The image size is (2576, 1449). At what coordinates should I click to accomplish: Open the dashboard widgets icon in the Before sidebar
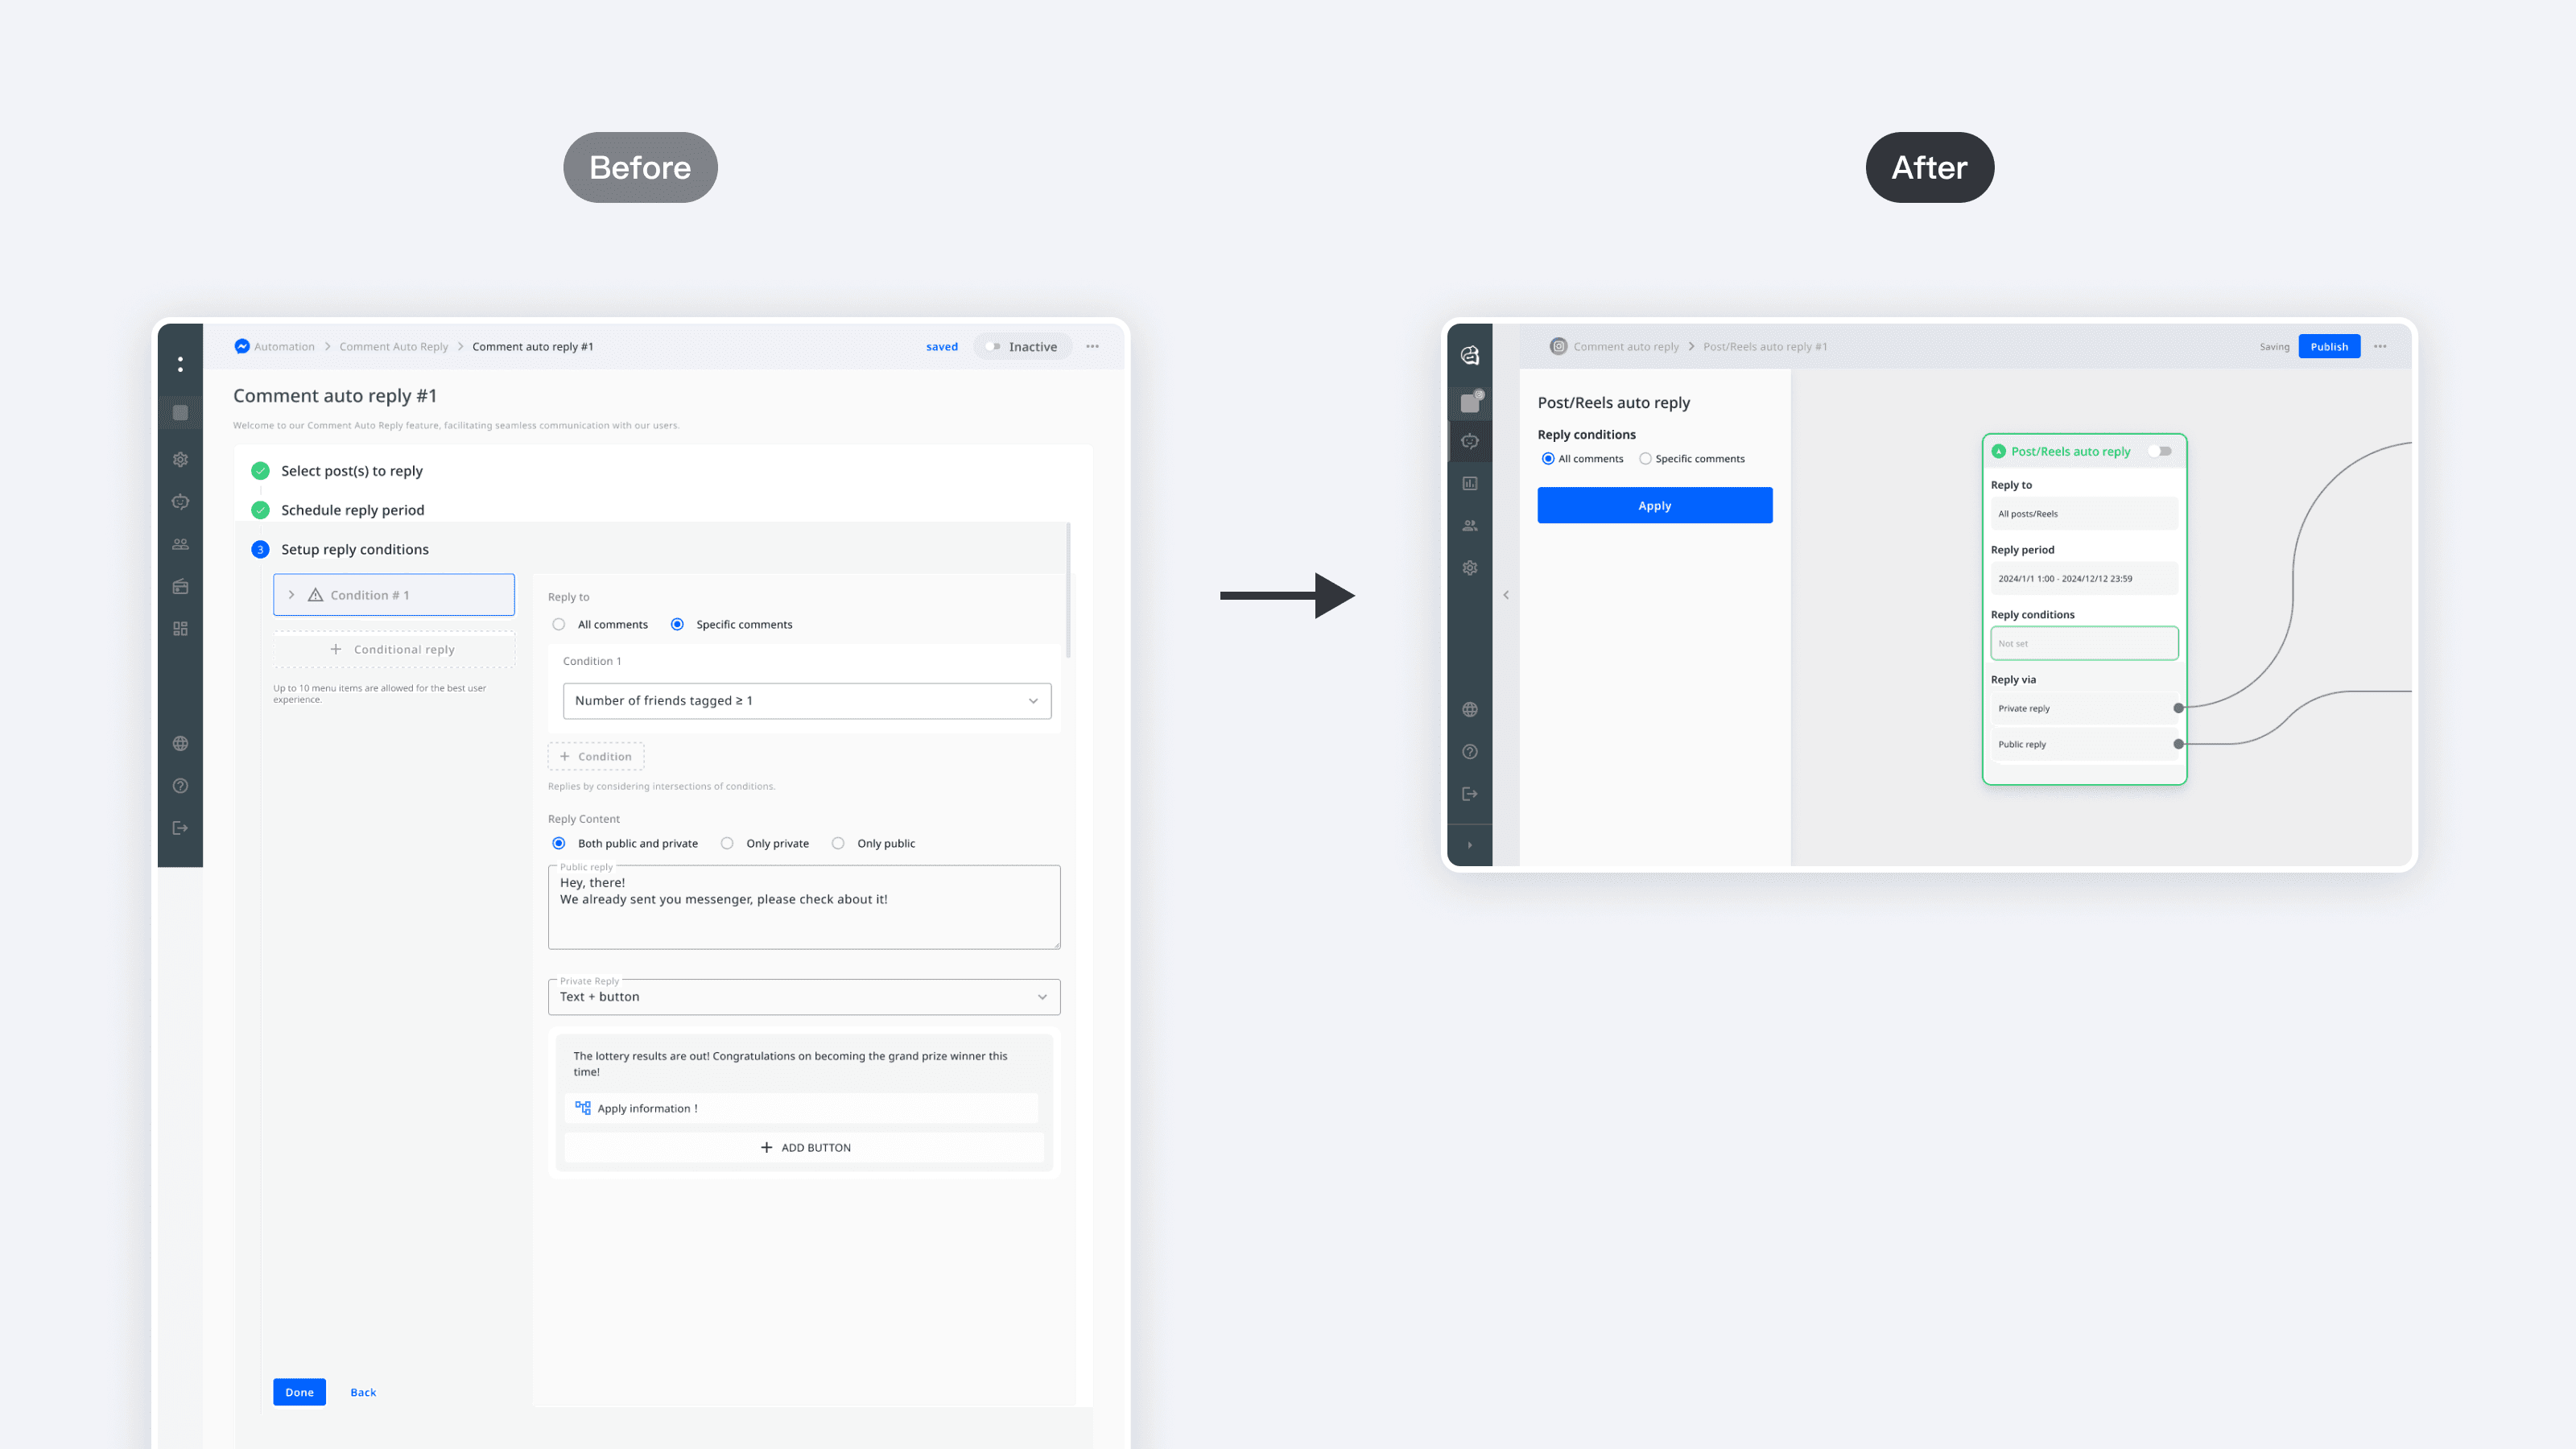pyautogui.click(x=180, y=629)
